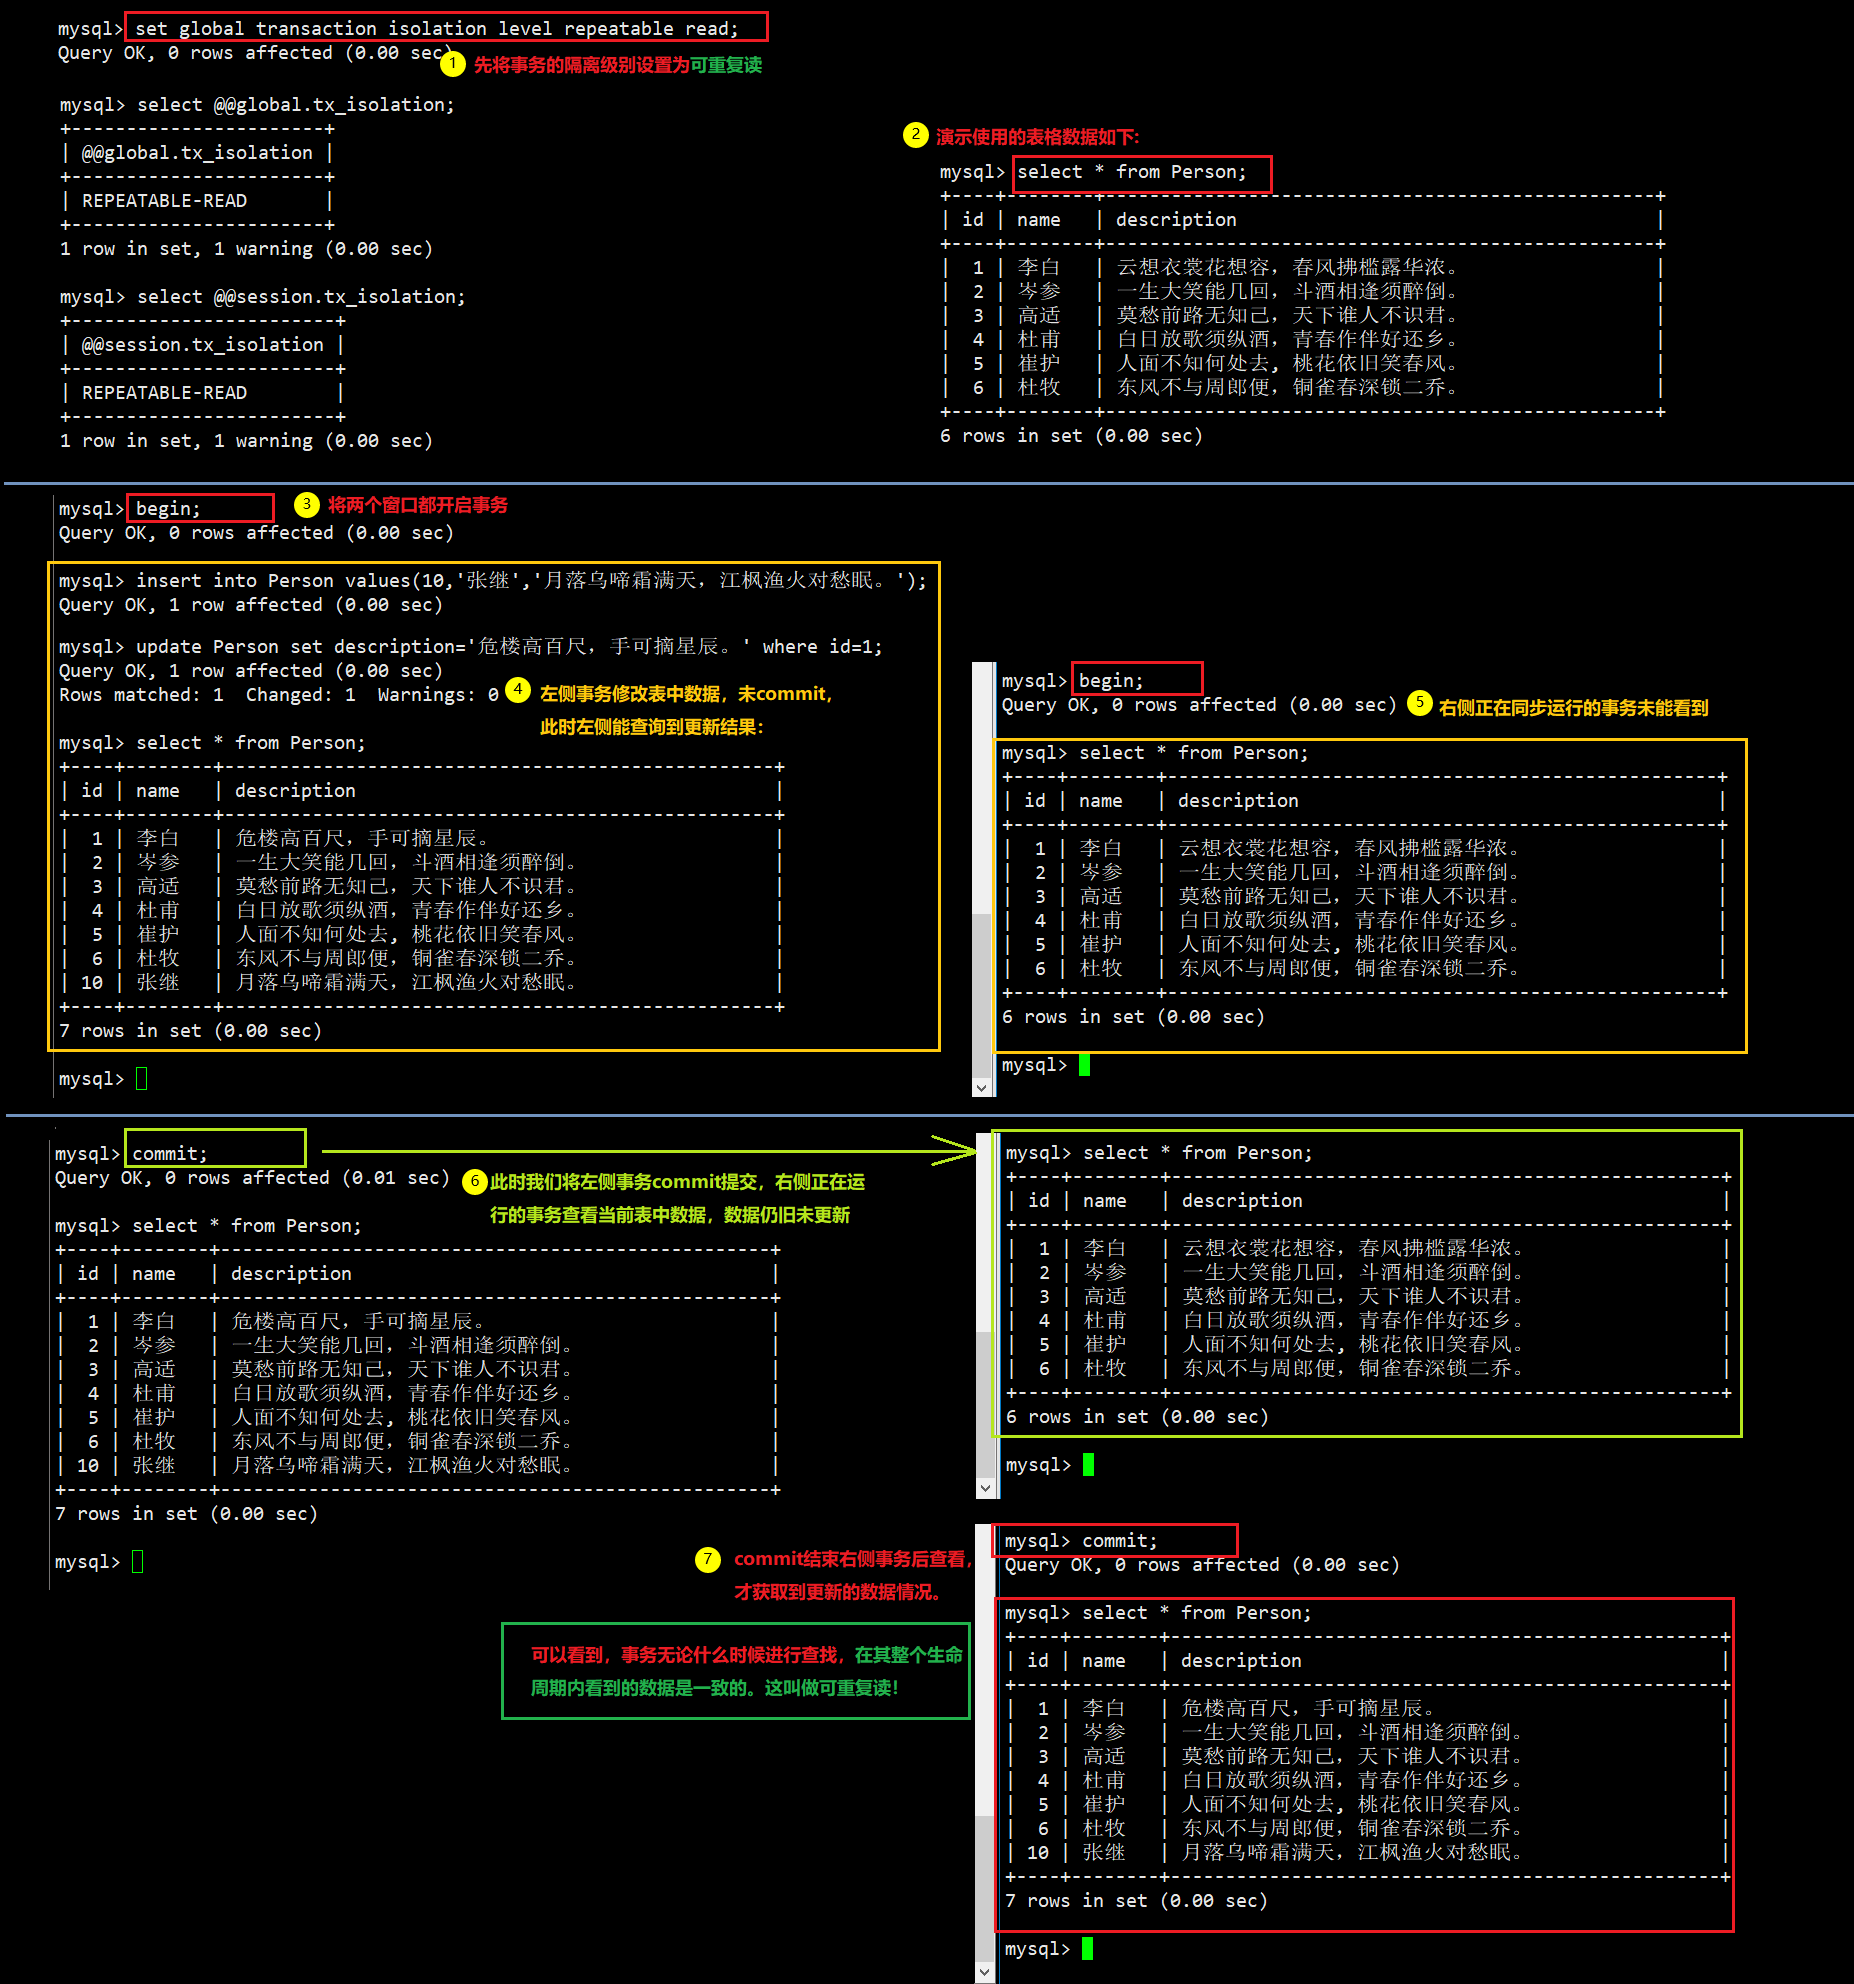Click the '10 | 张继' row in the yellow-bordered left result
Screen dimensions: 1854x1984
[420, 982]
